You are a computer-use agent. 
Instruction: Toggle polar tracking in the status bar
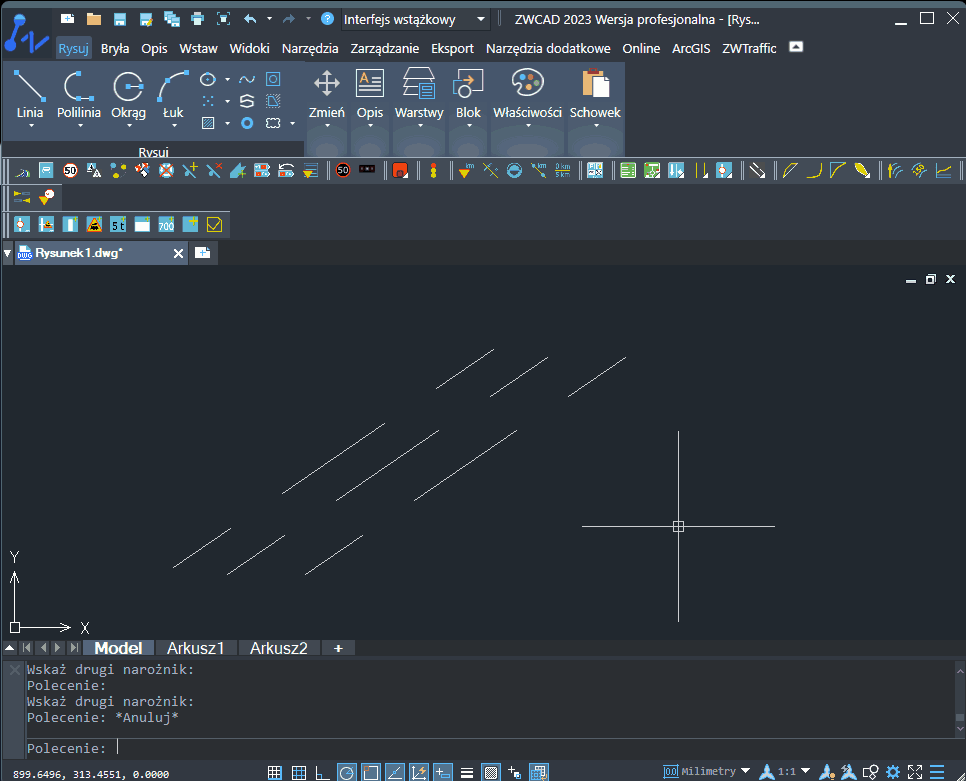(x=346, y=771)
